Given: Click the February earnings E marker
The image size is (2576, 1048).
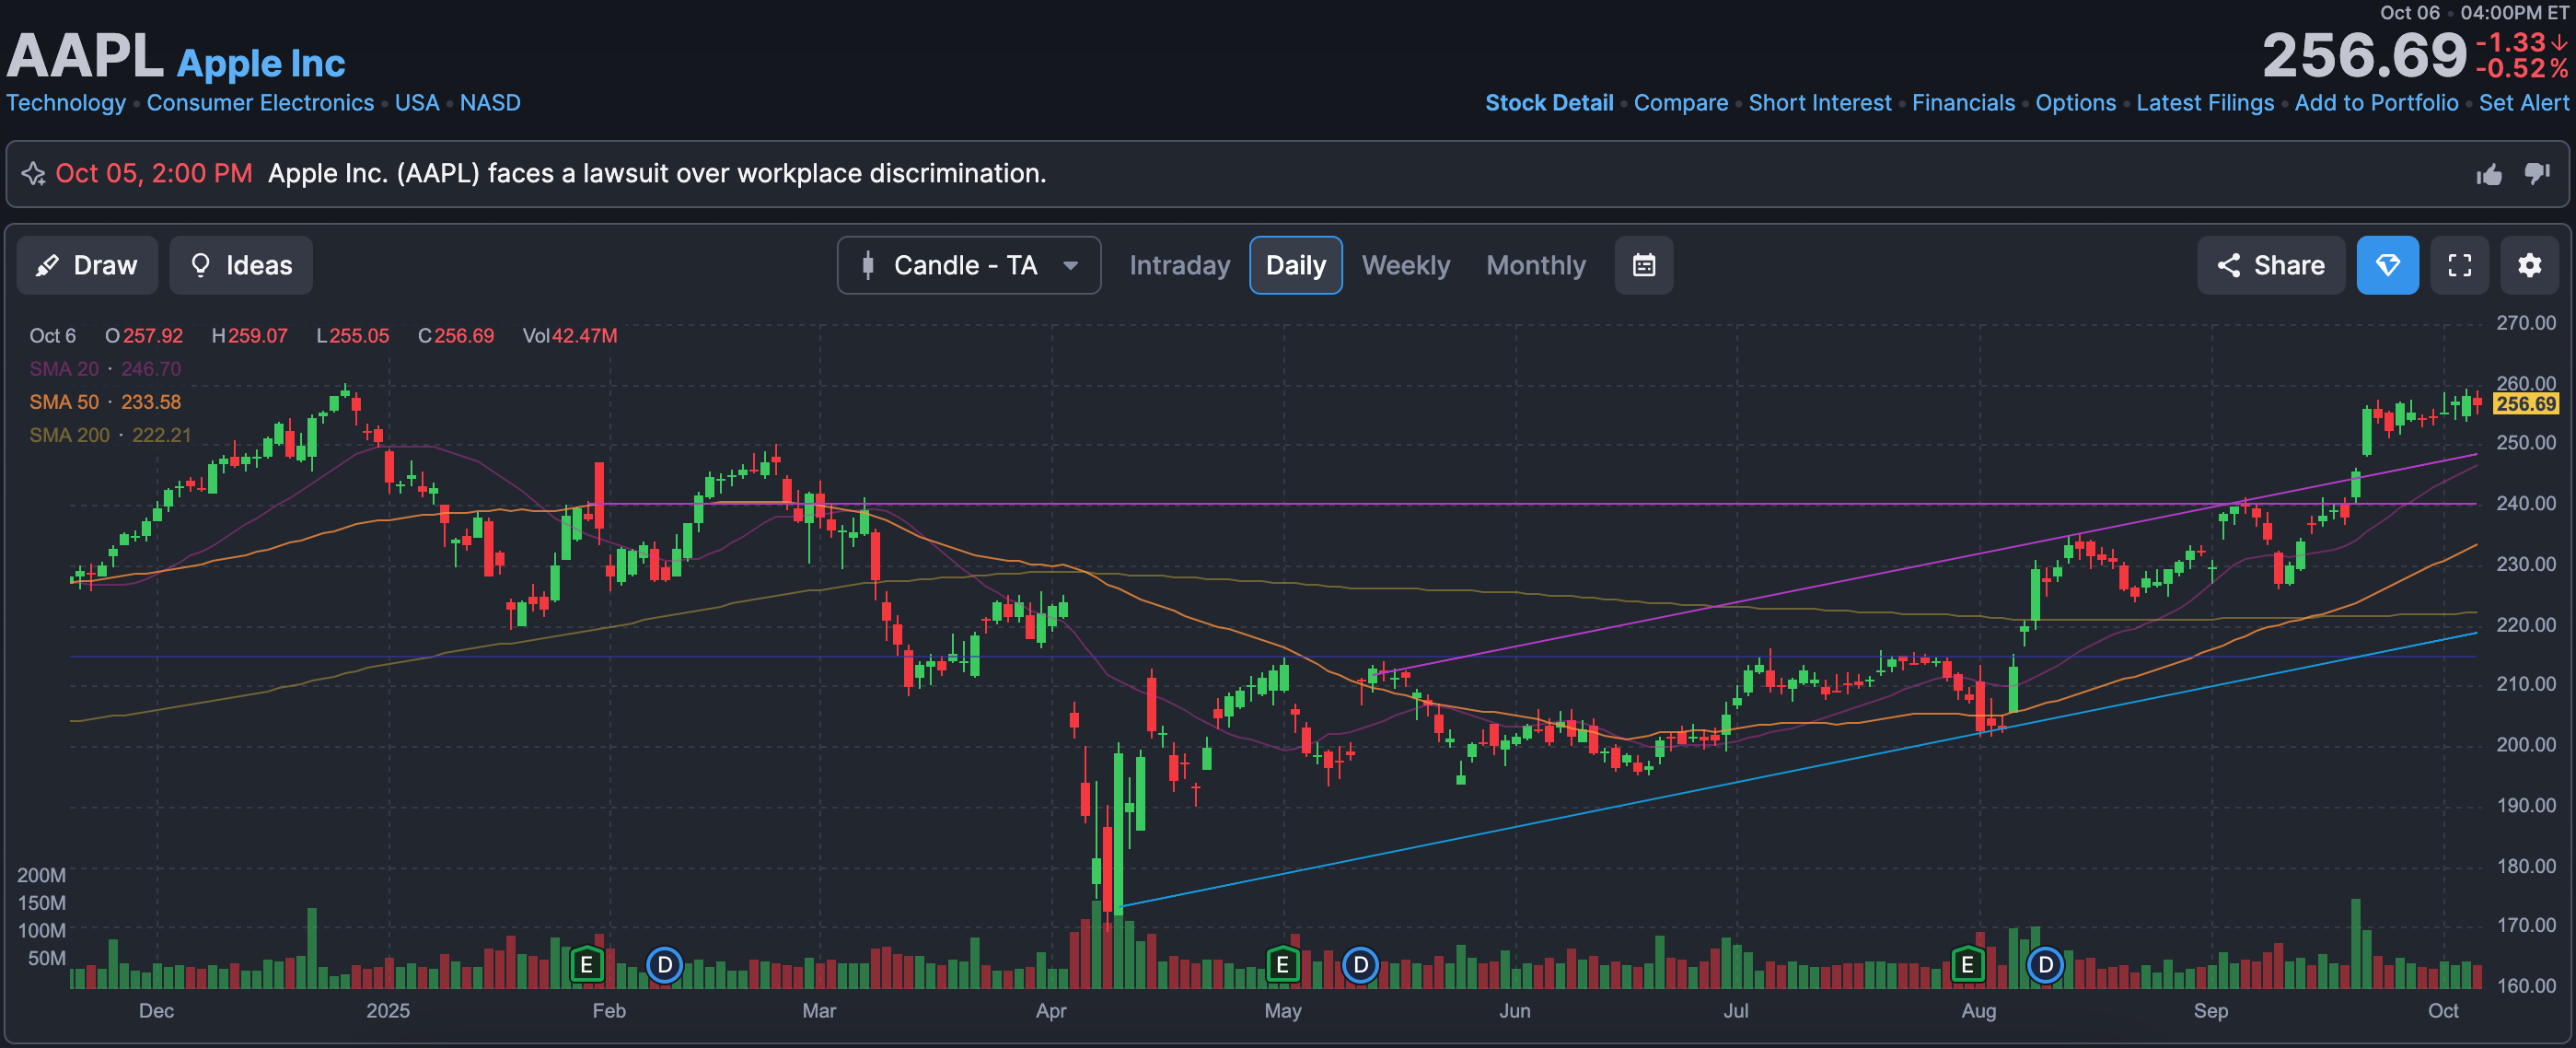Looking at the screenshot, I should pos(587,964).
